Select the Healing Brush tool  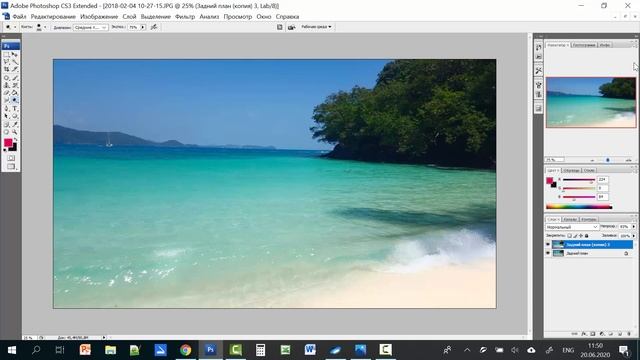tap(6, 77)
